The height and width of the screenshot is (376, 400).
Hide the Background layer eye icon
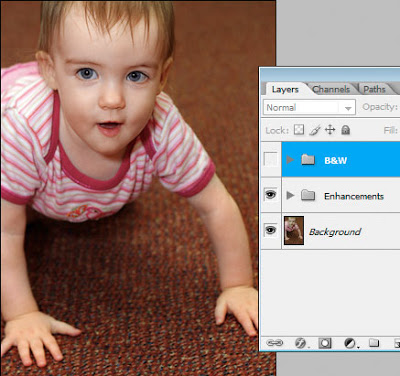point(270,230)
